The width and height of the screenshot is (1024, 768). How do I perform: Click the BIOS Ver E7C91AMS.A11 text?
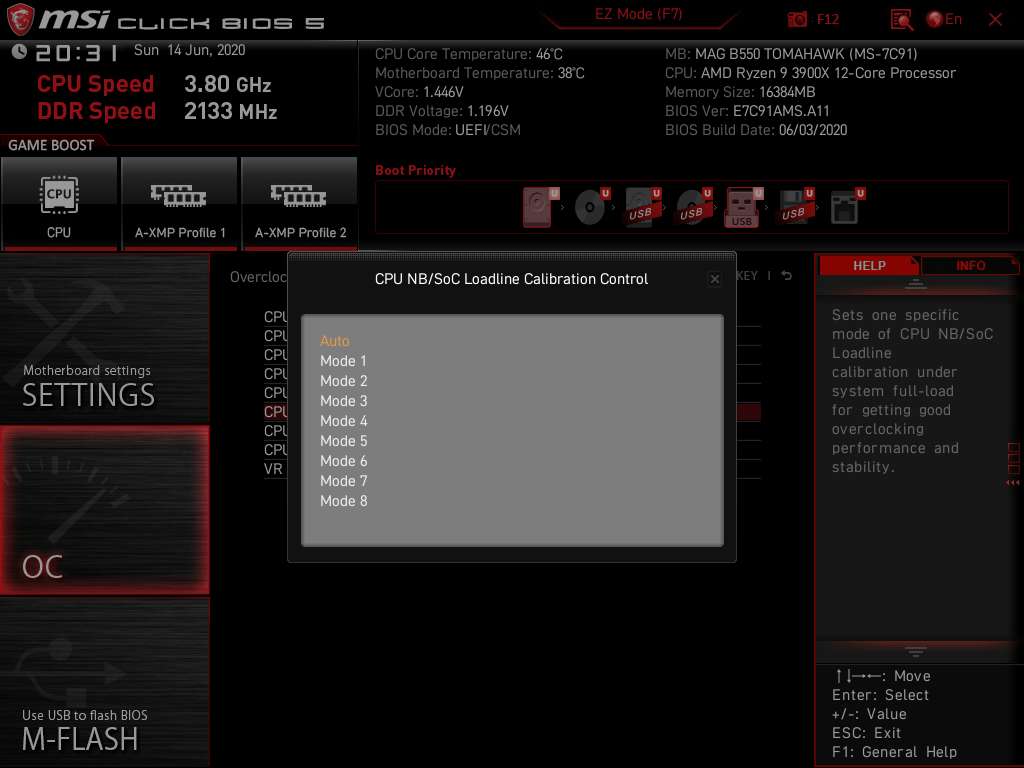747,111
